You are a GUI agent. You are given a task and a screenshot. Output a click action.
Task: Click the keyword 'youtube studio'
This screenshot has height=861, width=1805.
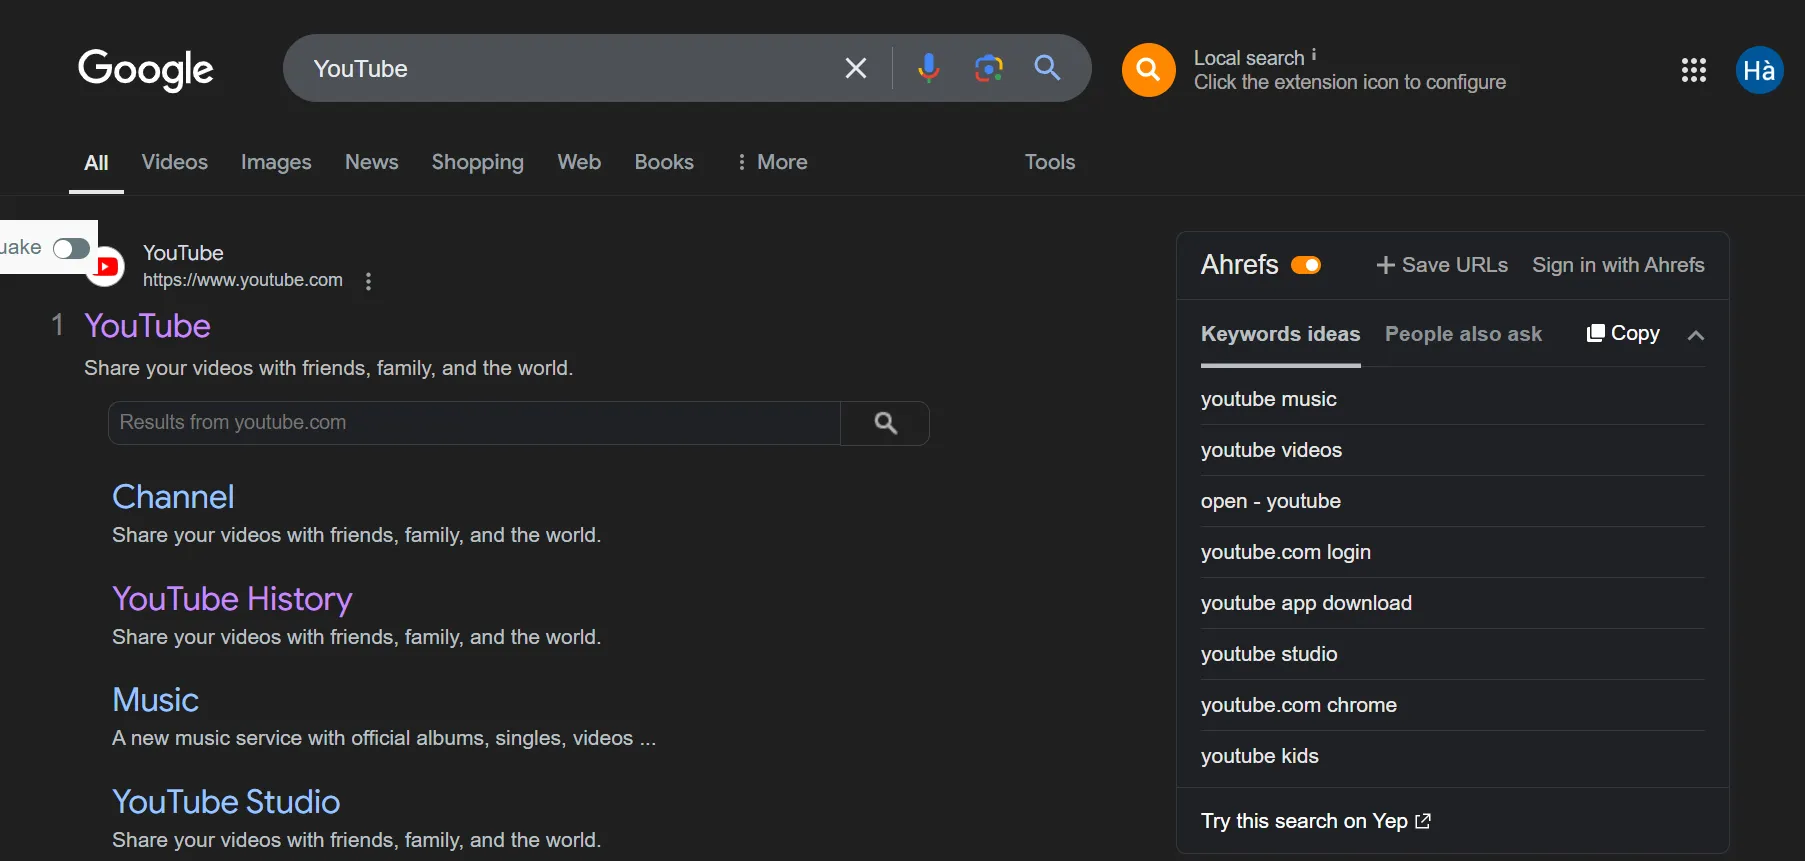[x=1269, y=654]
